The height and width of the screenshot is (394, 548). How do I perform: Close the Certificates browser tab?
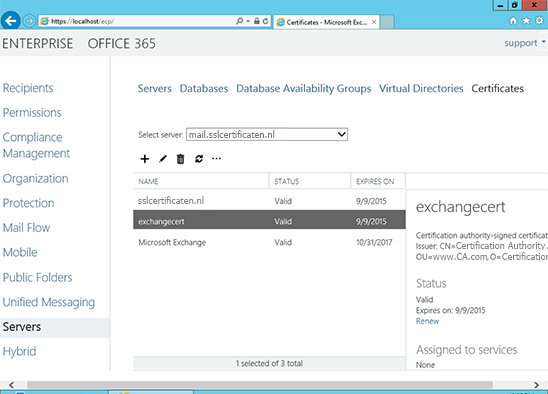click(374, 22)
